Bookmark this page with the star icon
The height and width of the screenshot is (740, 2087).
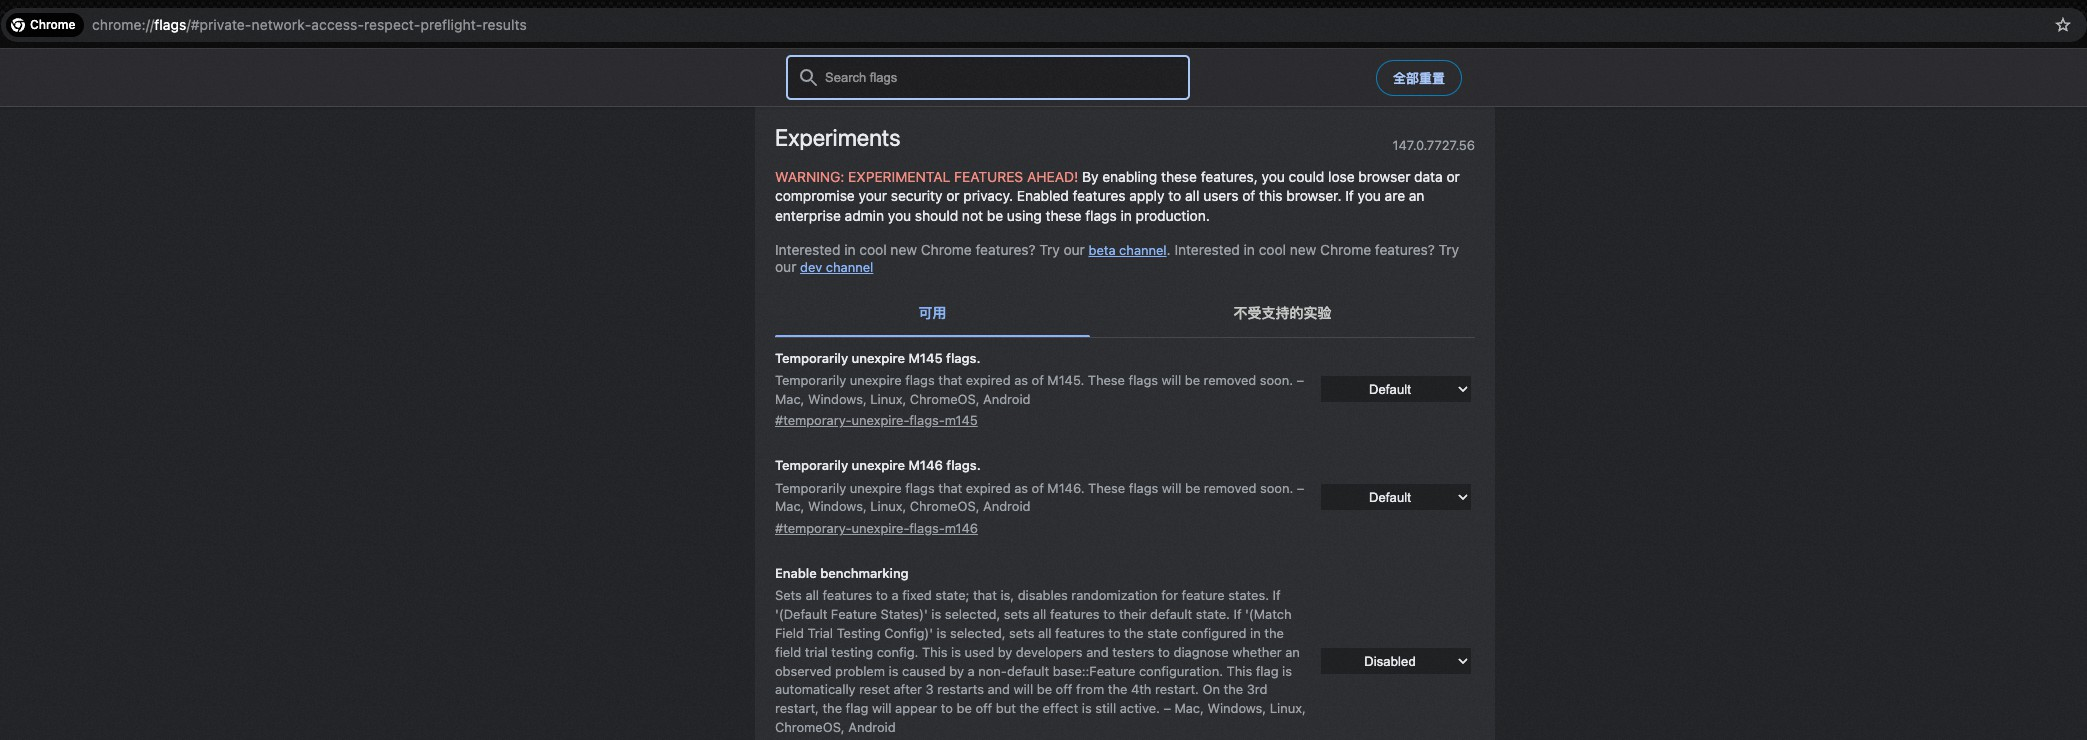coord(2062,25)
